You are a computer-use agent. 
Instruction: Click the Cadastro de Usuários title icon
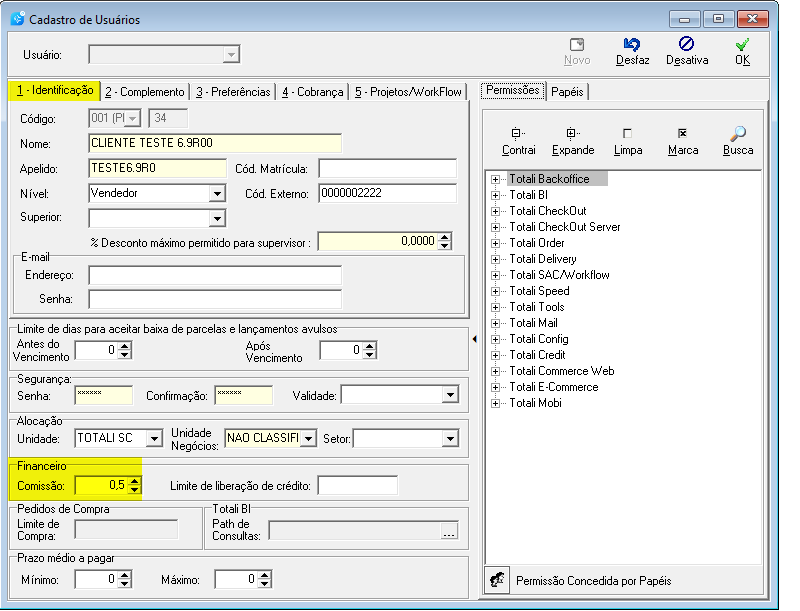(17, 19)
